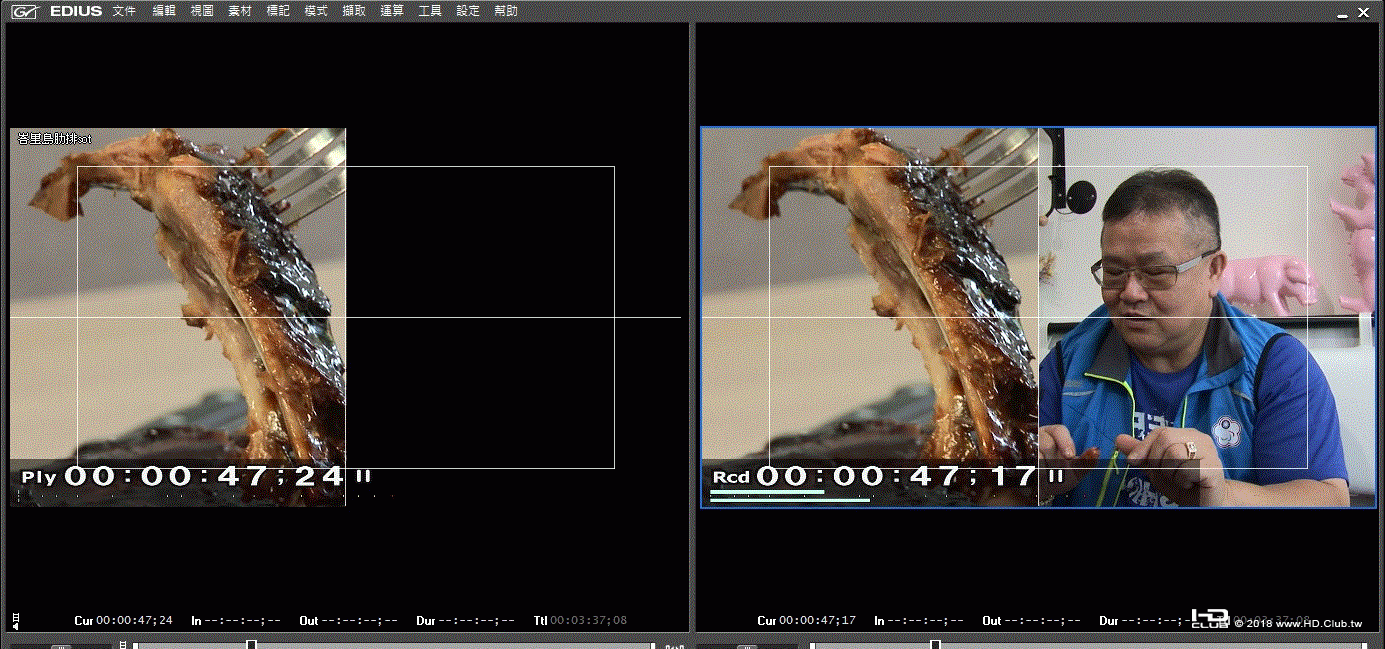Open the 編輯 menu
The image size is (1385, 649).
click(x=164, y=11)
